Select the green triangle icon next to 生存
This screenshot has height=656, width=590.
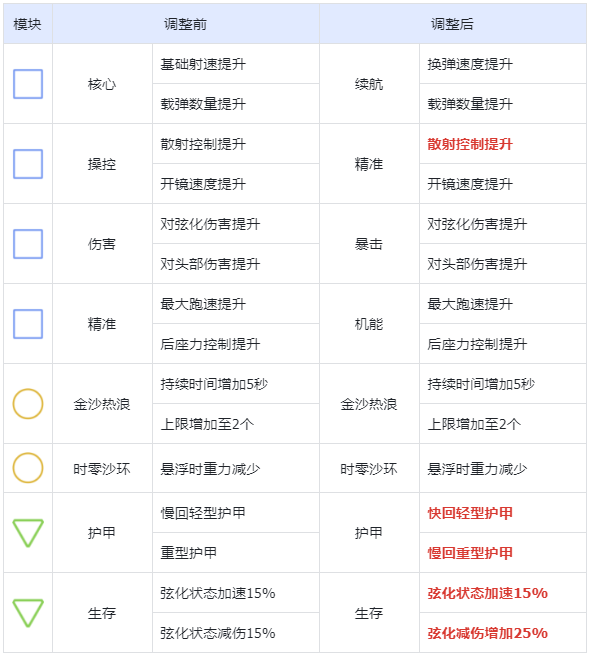28,612
